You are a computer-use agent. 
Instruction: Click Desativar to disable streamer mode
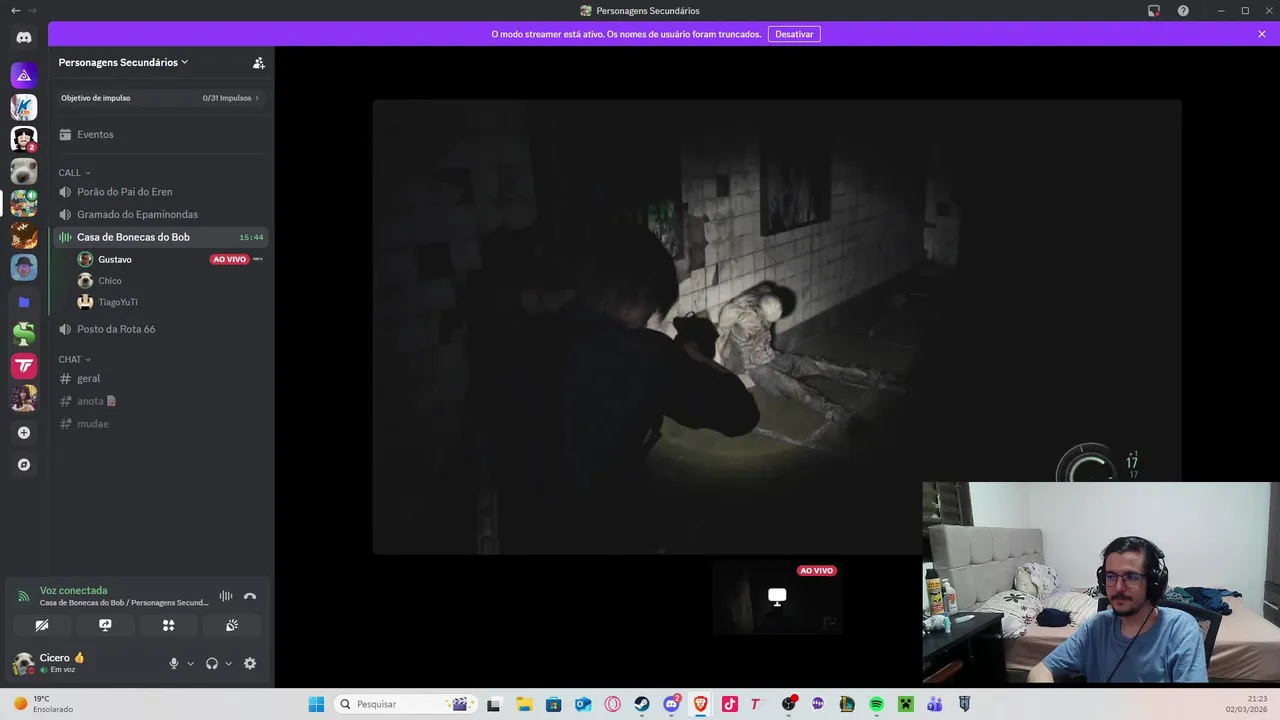point(794,34)
